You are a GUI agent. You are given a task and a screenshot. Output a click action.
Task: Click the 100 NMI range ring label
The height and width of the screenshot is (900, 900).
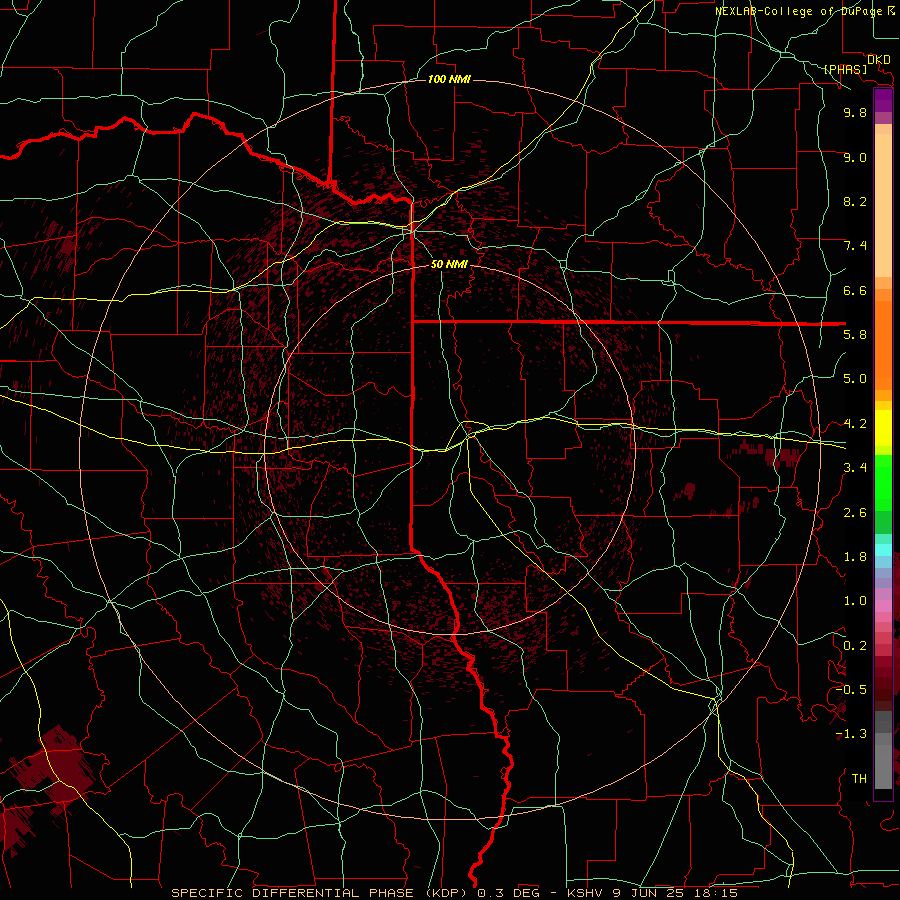[449, 79]
